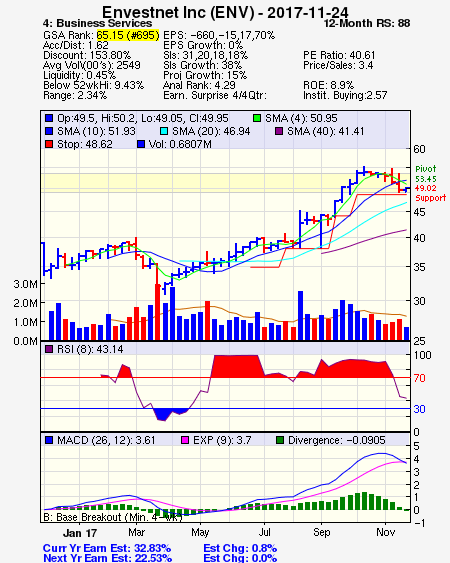Click the 'Jul' date axis label
Image resolution: width=450 pixels, height=563 pixels.
pos(264,532)
